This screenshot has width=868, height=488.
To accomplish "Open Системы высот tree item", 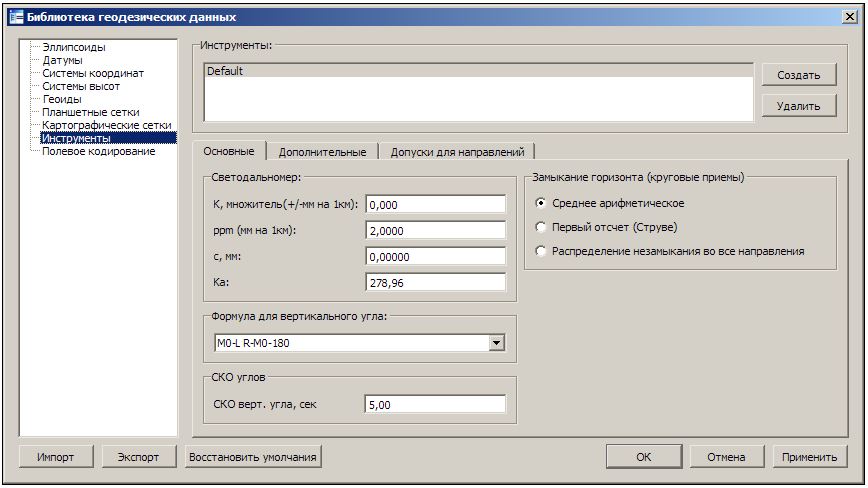I will (x=81, y=86).
